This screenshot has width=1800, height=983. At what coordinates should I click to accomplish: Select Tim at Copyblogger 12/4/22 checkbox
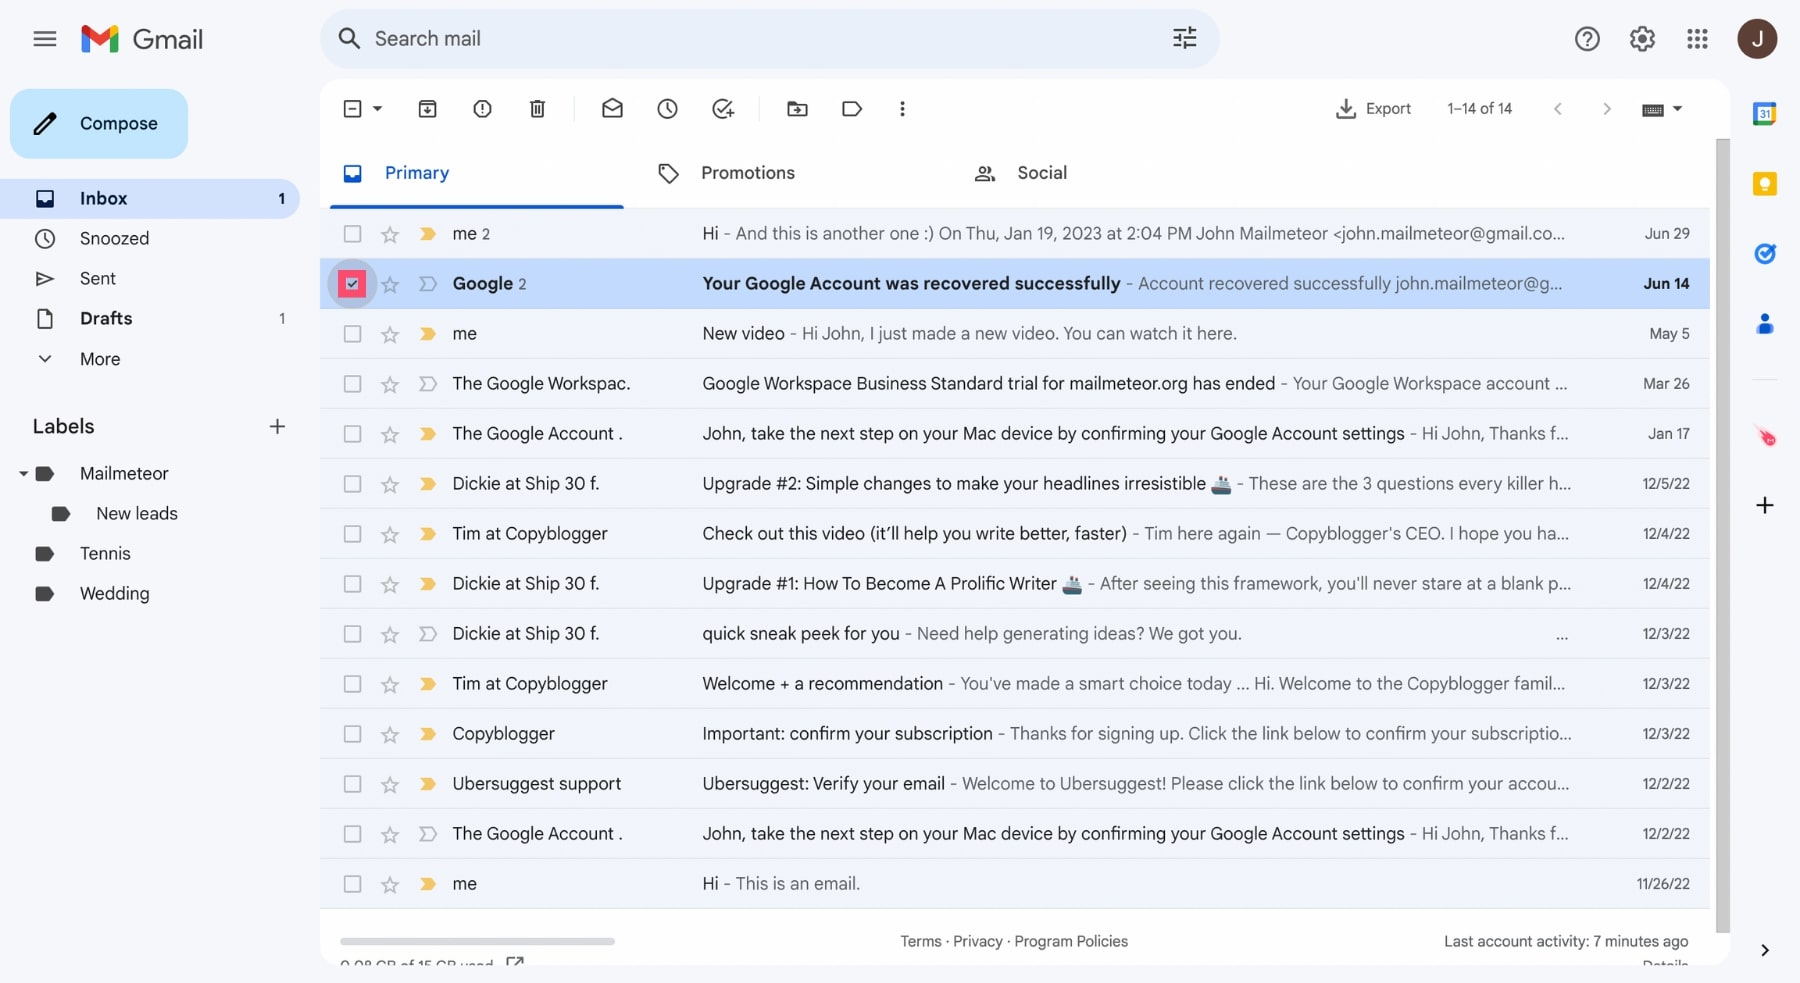[352, 534]
